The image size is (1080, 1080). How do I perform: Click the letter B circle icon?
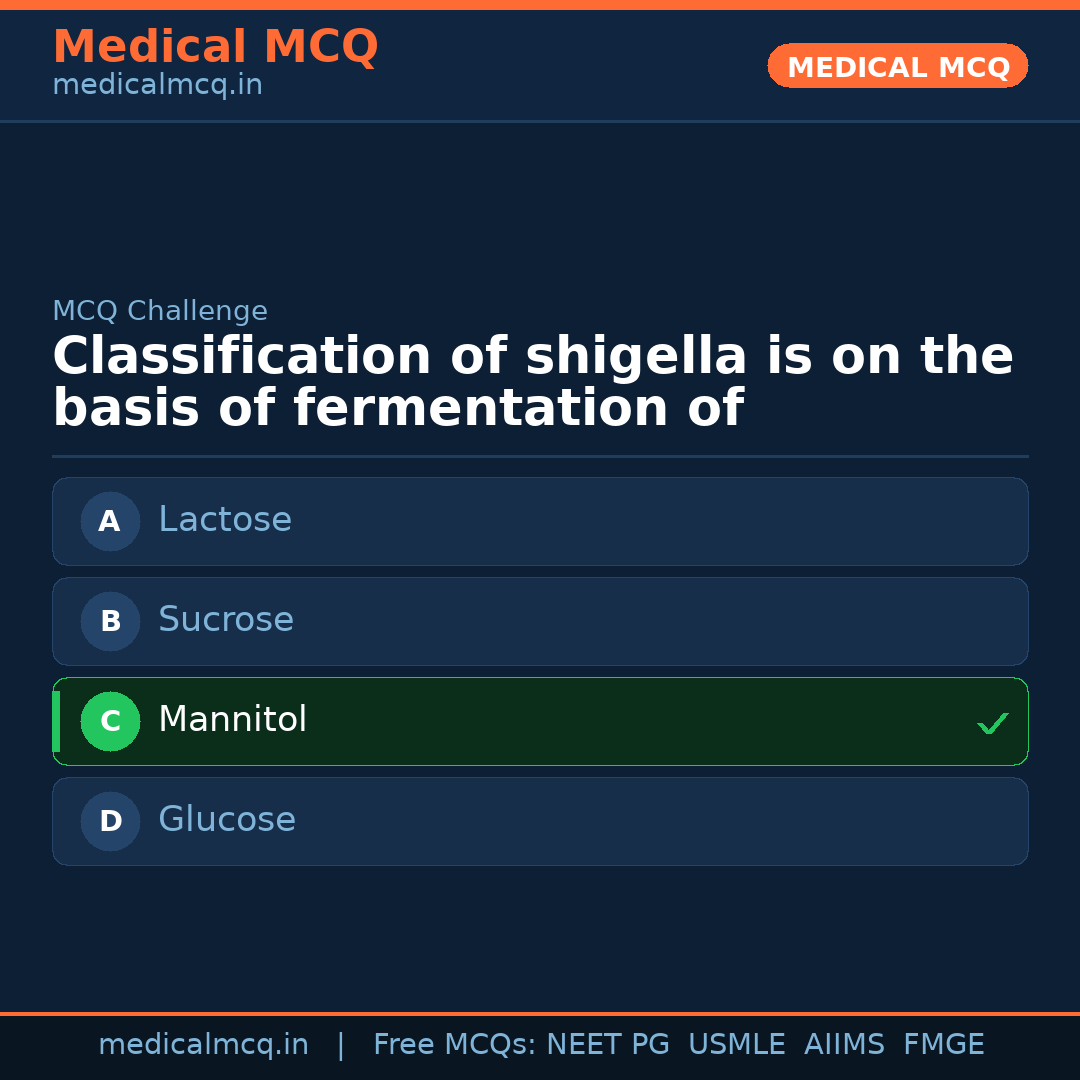click(x=110, y=621)
